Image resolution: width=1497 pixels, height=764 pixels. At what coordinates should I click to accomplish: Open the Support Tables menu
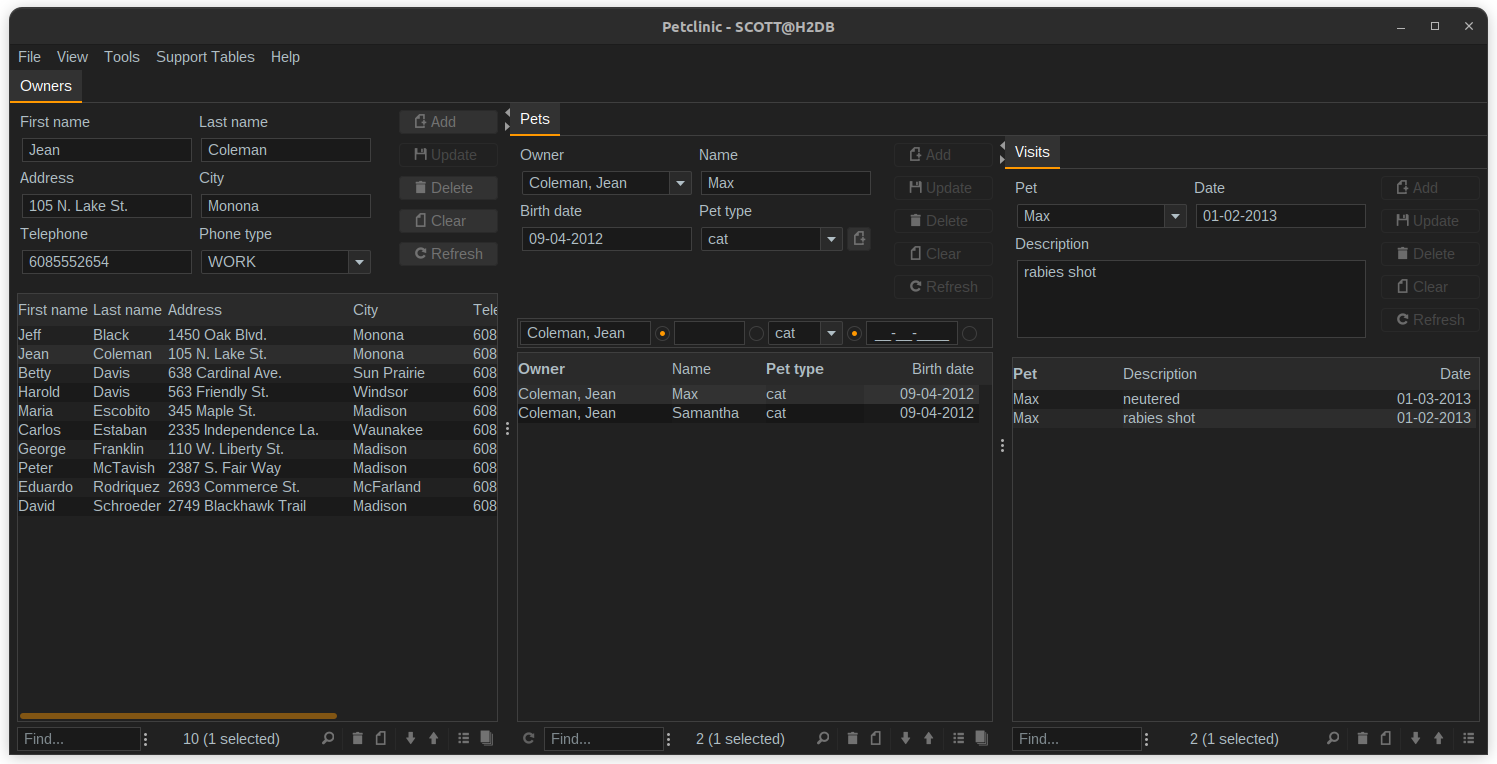click(205, 57)
